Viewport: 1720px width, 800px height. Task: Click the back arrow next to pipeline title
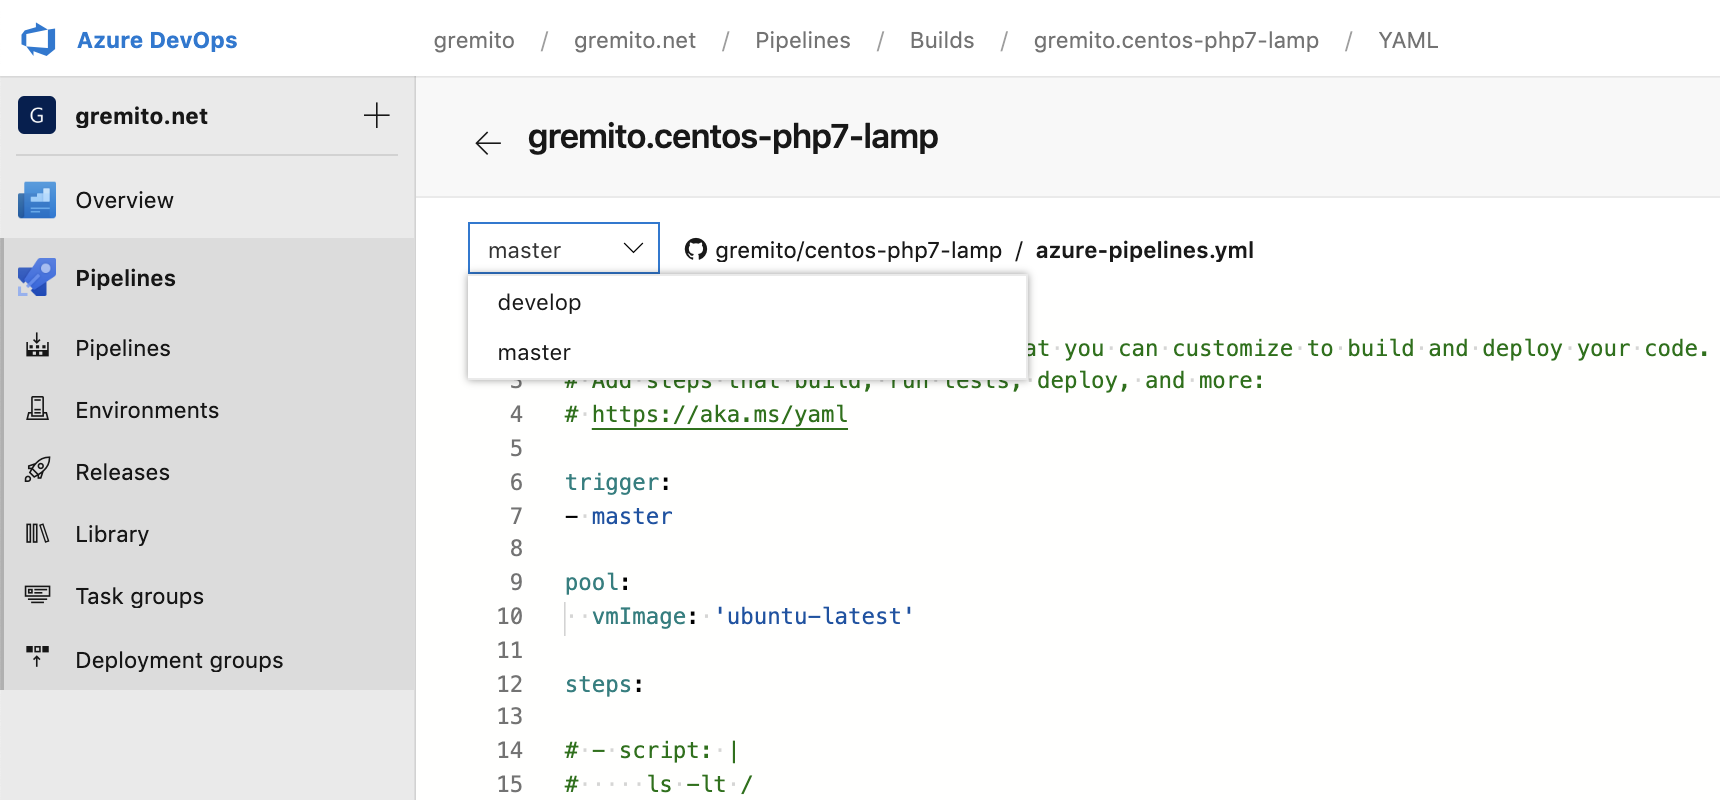(488, 143)
